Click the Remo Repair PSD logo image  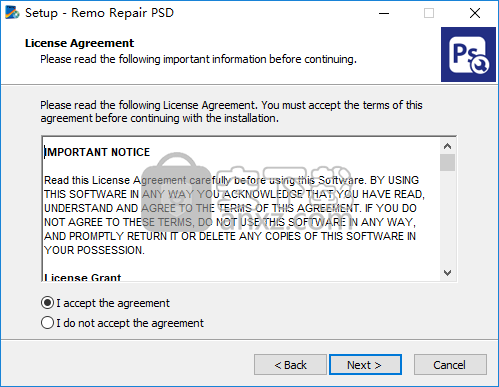pos(468,55)
